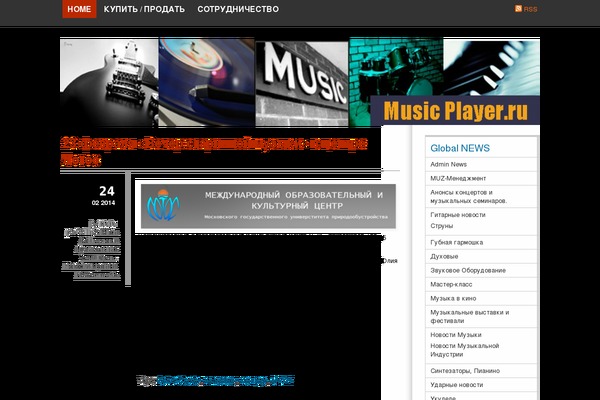Open the Губная гармошка category
The image size is (600, 400).
tap(457, 242)
